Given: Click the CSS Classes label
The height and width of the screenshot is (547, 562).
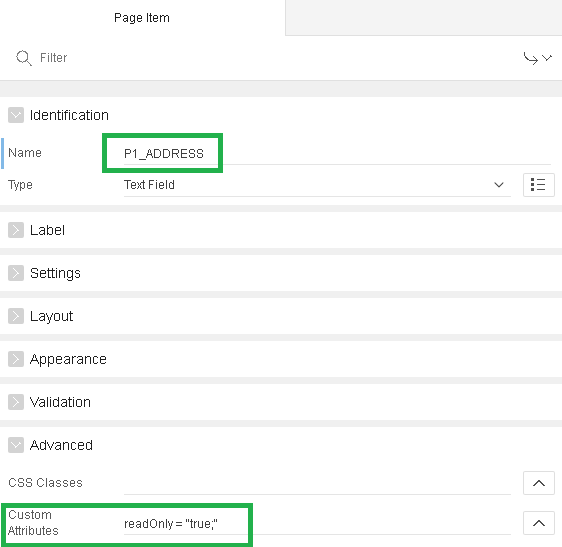Looking at the screenshot, I should click(45, 483).
